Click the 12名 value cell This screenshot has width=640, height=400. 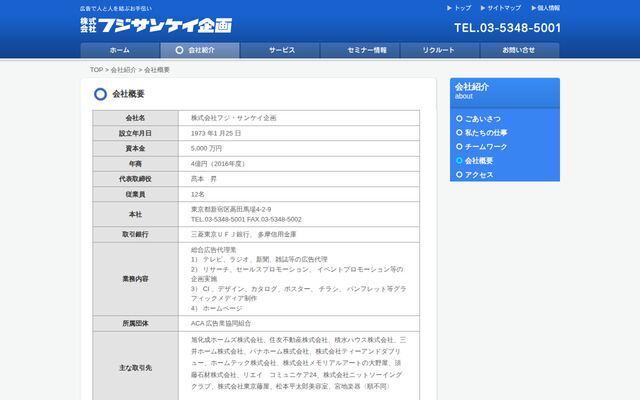pos(299,194)
